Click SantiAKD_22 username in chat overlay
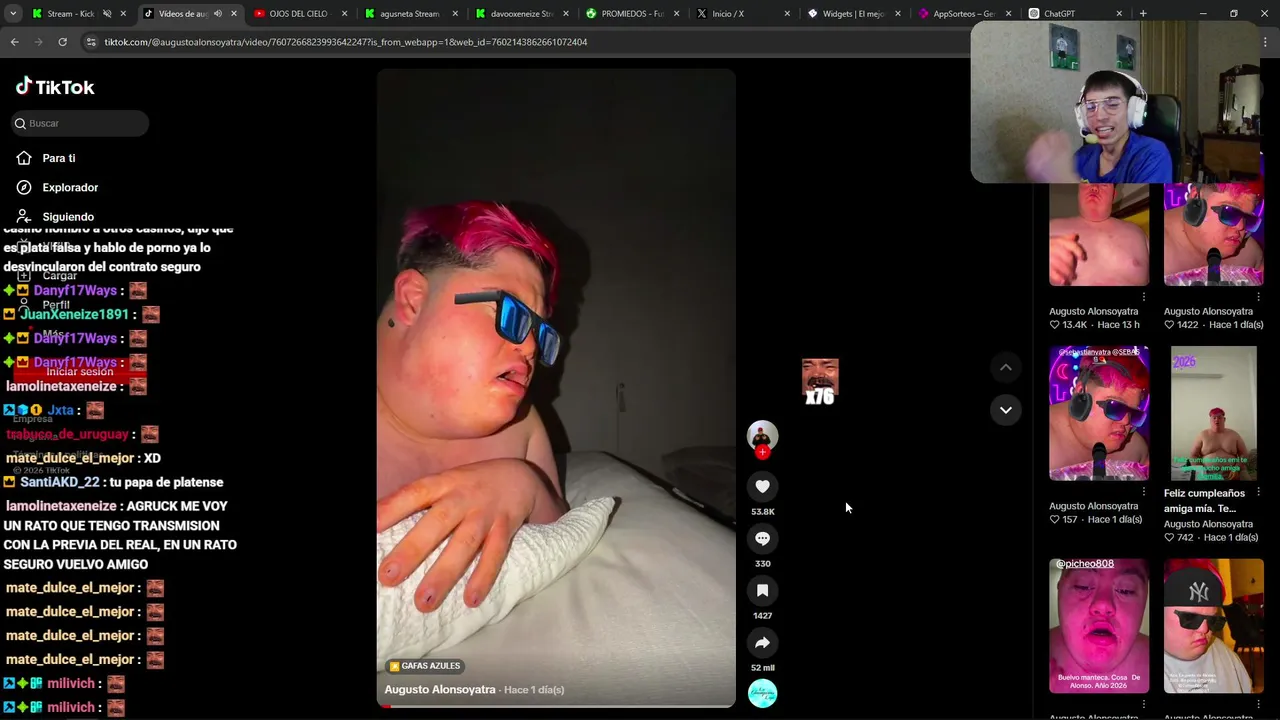 pyautogui.click(x=60, y=482)
